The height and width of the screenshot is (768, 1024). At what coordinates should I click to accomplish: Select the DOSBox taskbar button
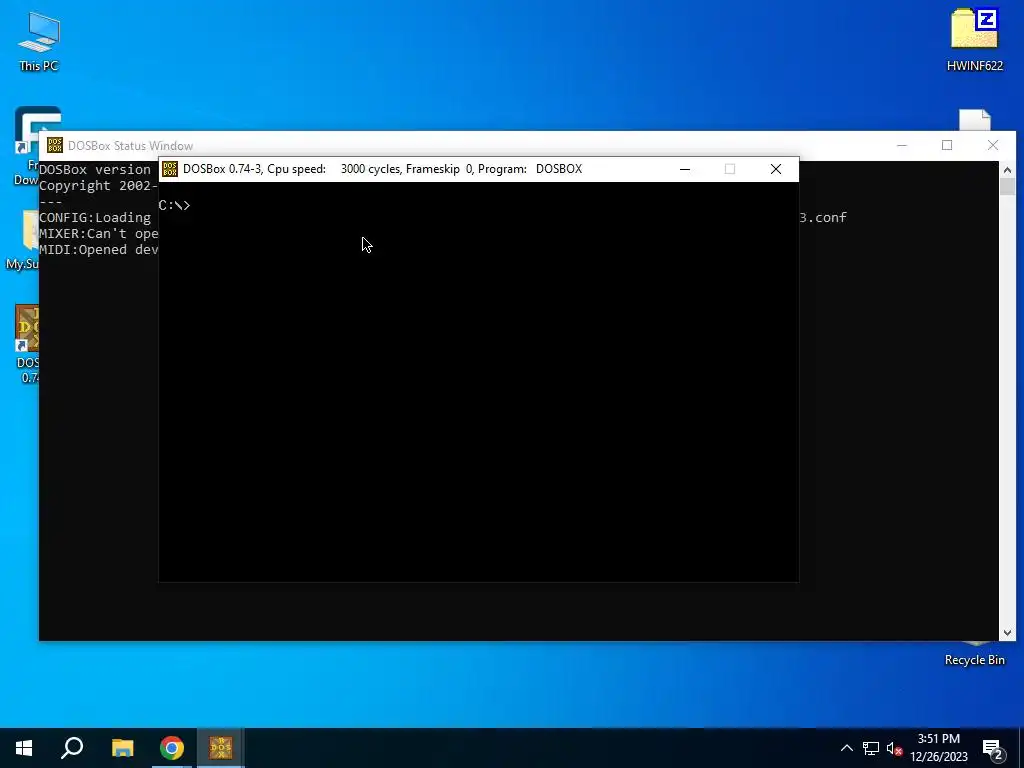(221, 748)
